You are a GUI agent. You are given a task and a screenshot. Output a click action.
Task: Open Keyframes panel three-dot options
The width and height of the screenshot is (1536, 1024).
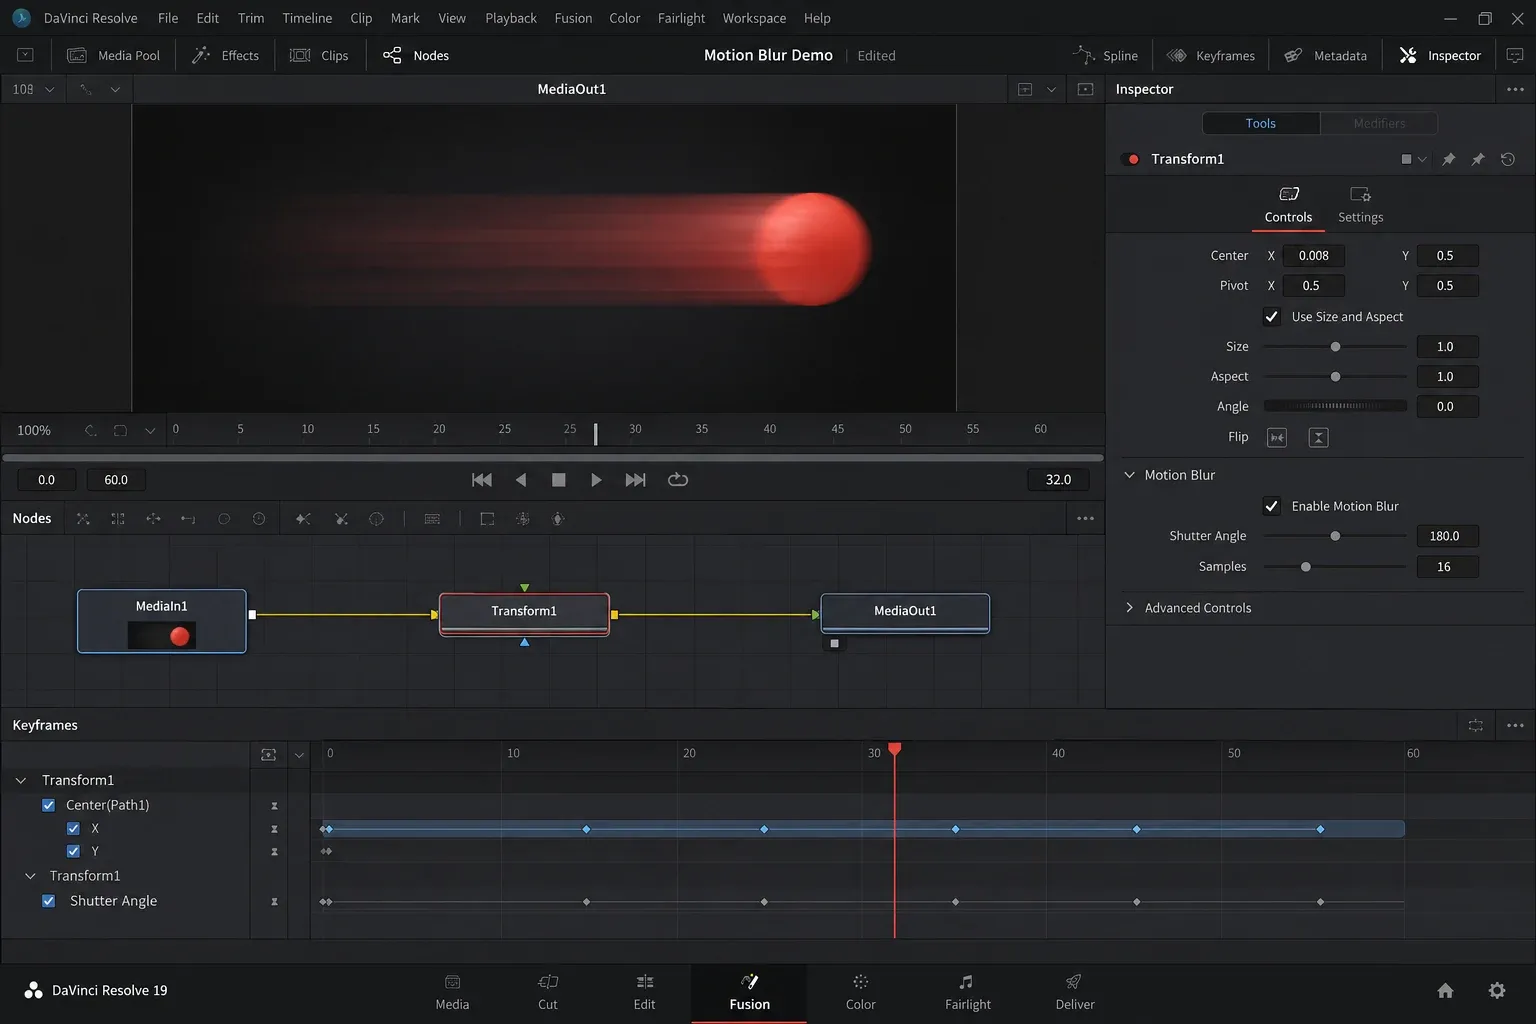1516,725
